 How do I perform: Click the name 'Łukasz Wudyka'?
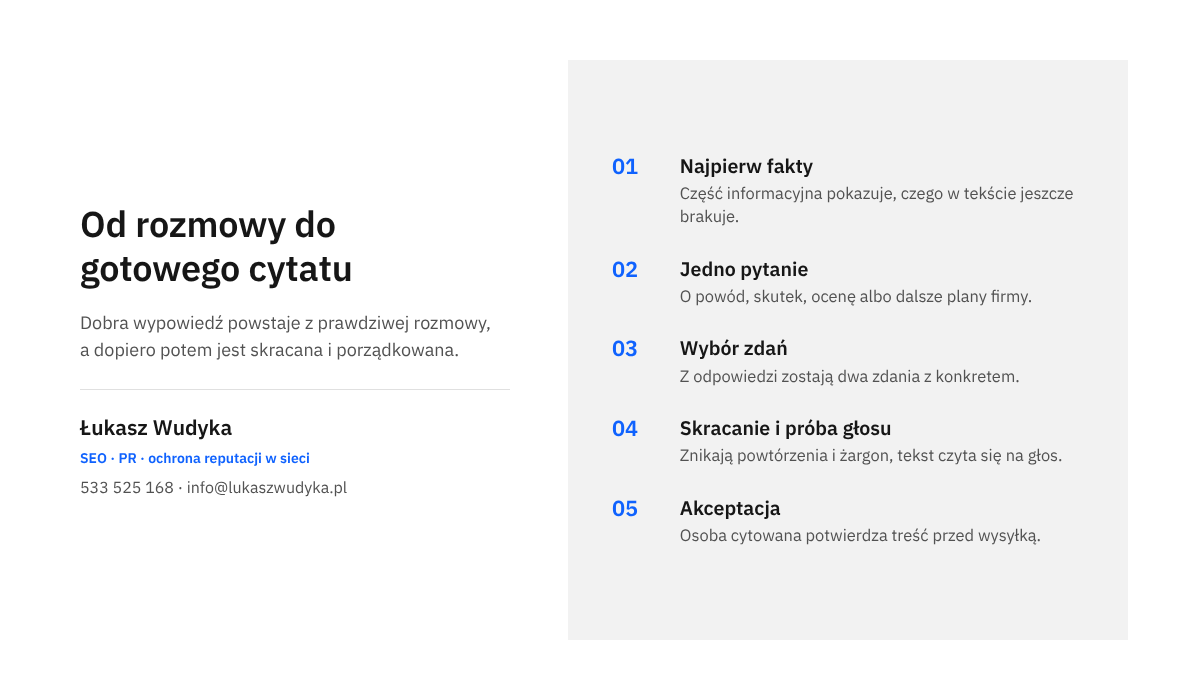click(x=156, y=428)
